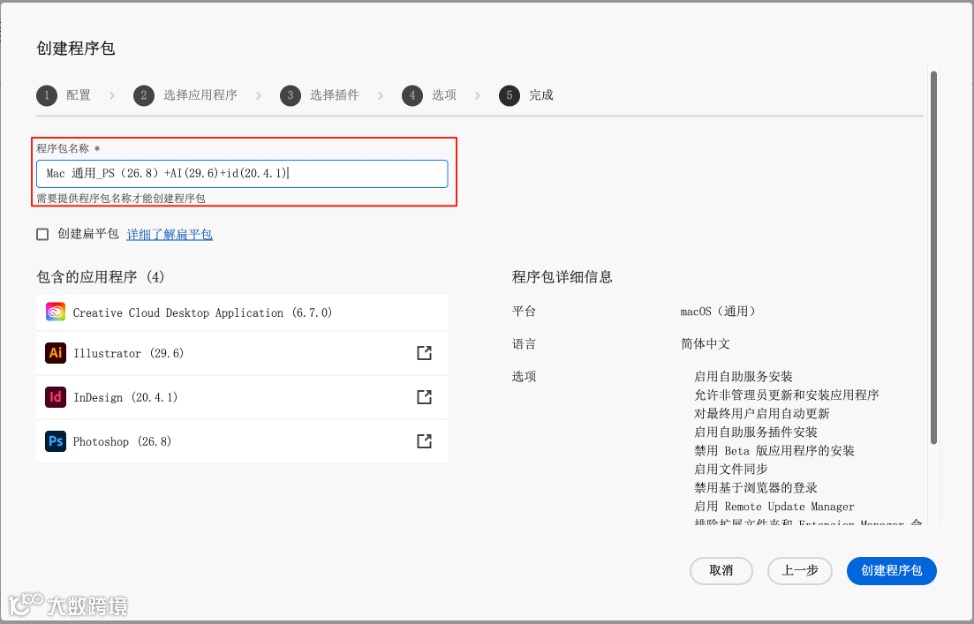Click the Creative Cloud Desktop Application icon
This screenshot has width=974, height=624.
55,312
